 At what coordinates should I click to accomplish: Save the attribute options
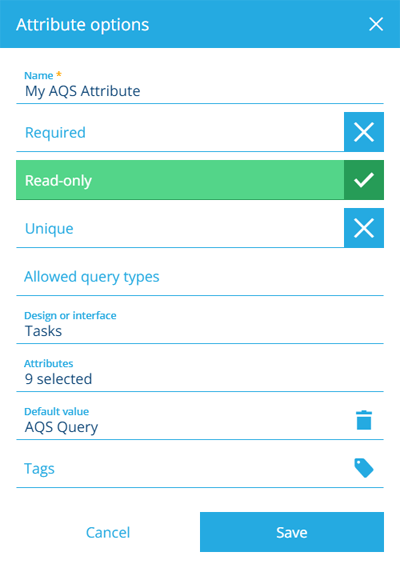(292, 532)
